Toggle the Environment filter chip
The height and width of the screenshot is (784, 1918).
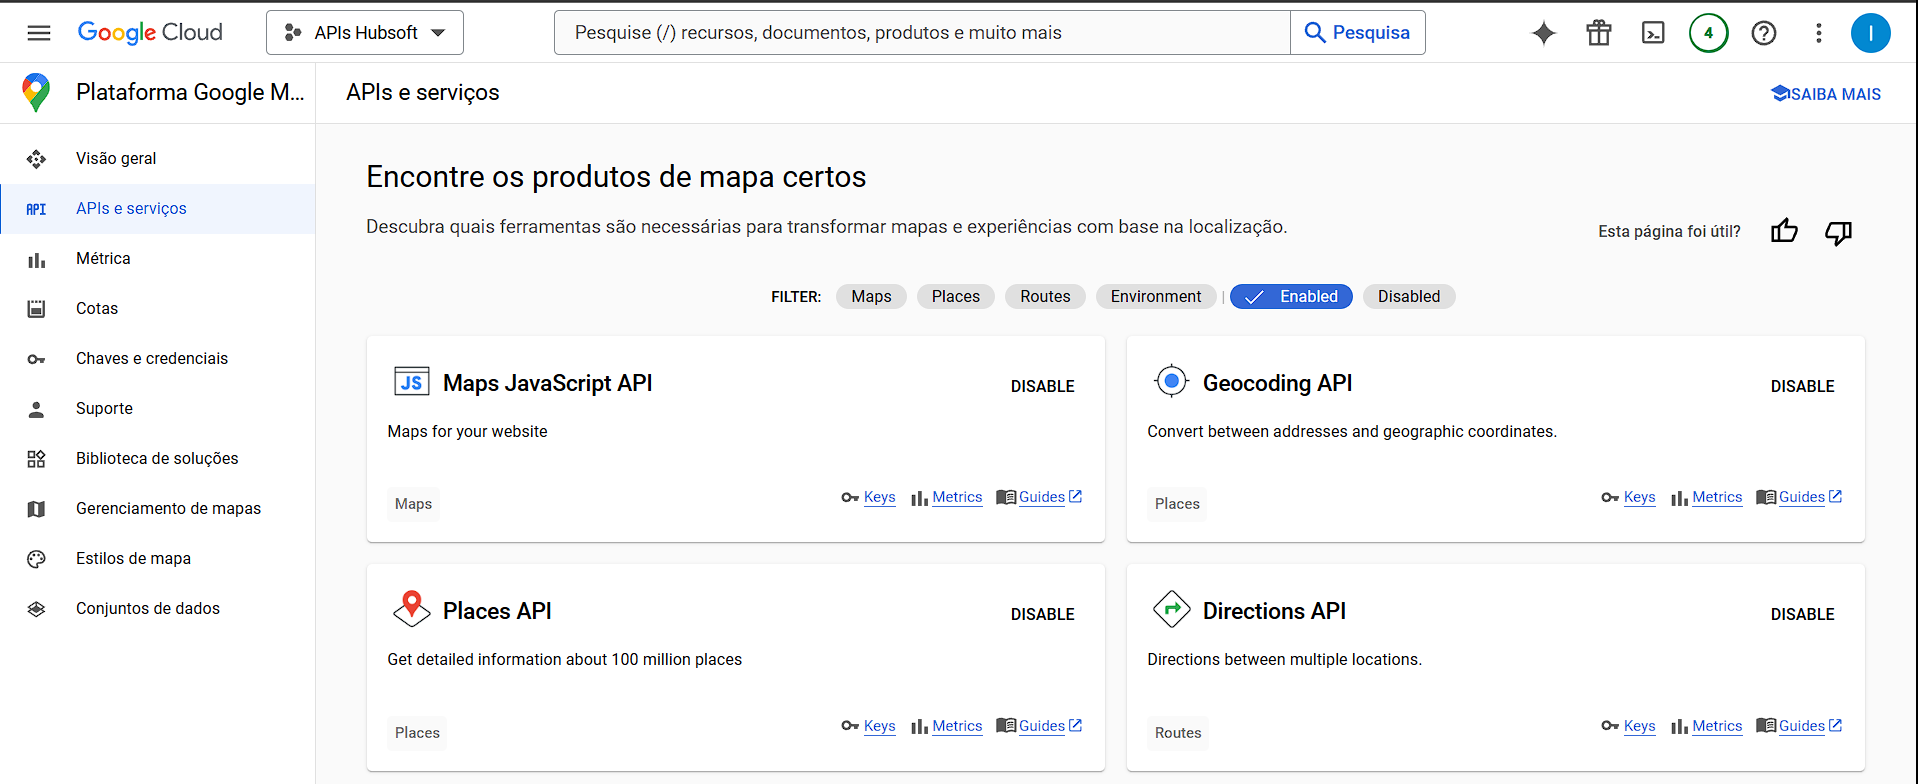[x=1156, y=296]
